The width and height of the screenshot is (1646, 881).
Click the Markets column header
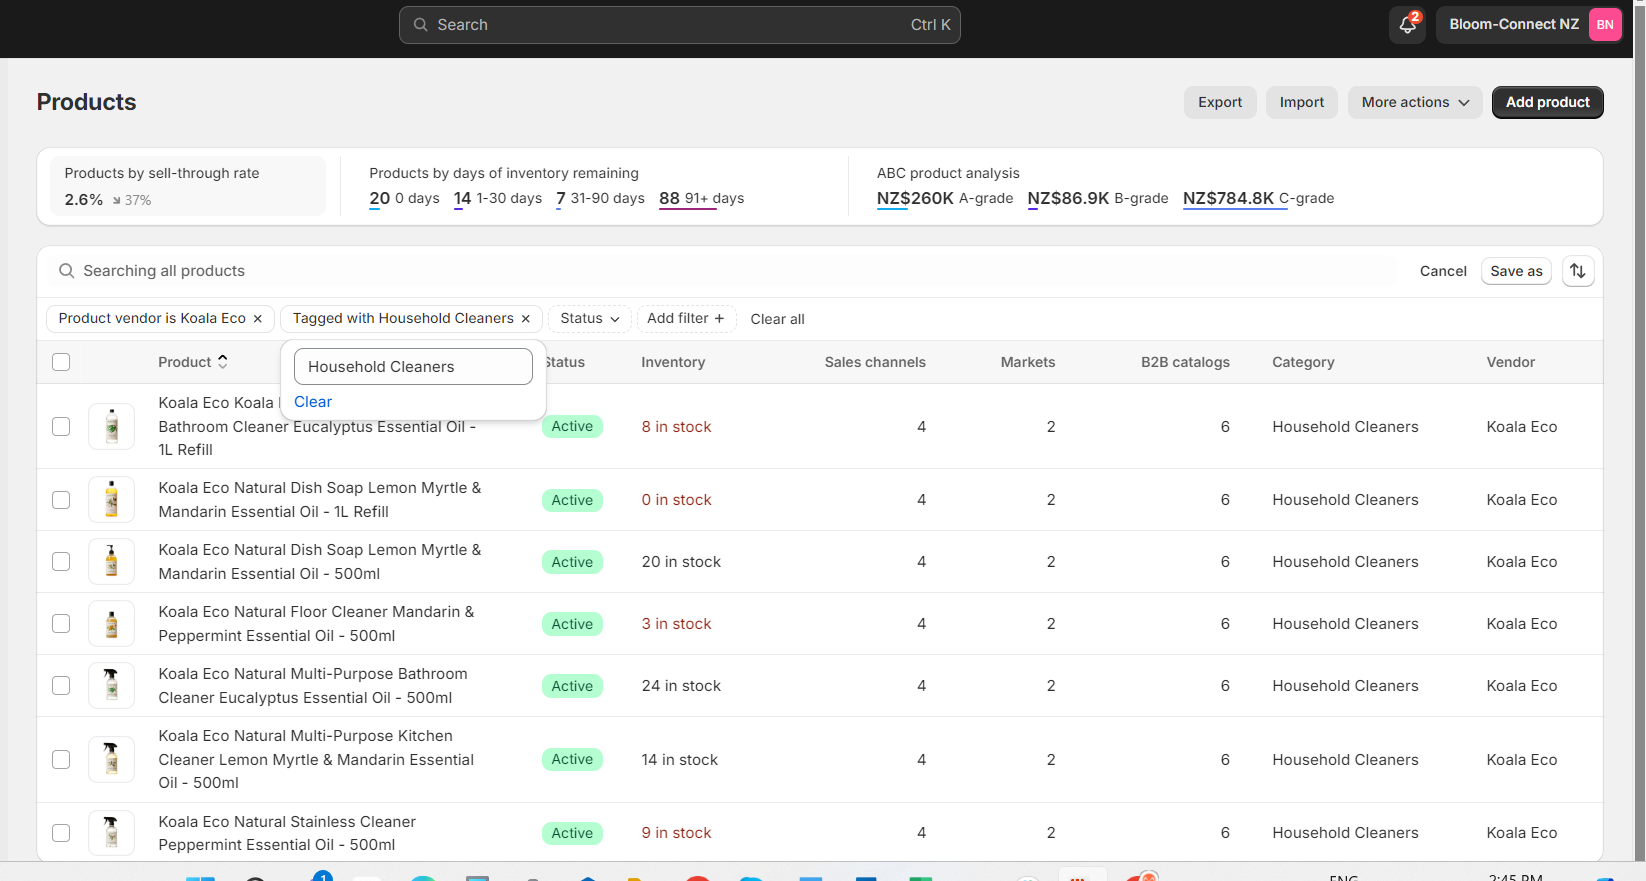pos(1028,362)
